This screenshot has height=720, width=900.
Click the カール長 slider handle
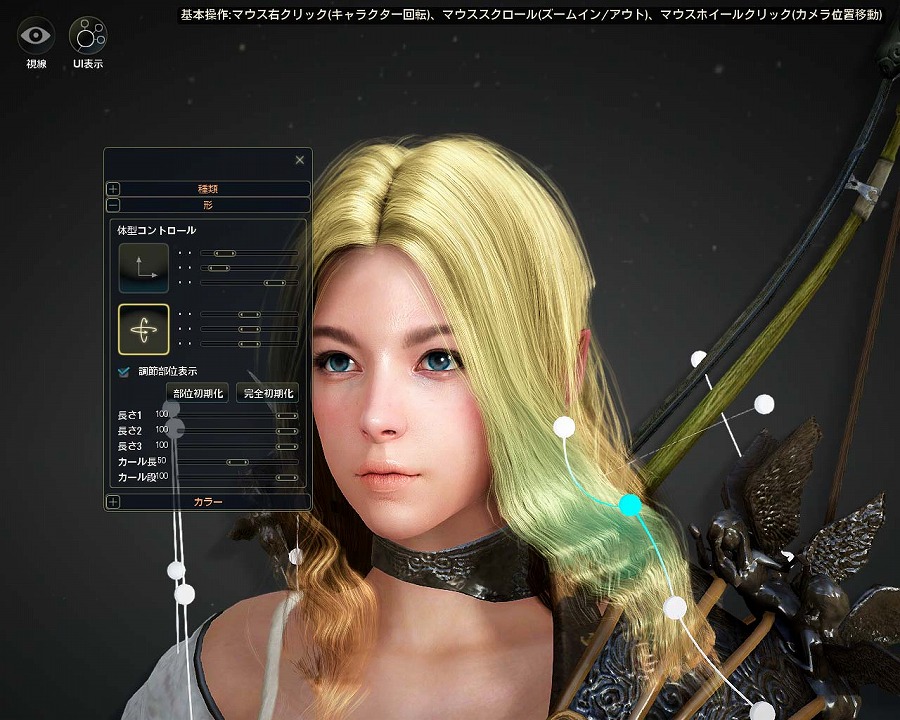pos(238,461)
